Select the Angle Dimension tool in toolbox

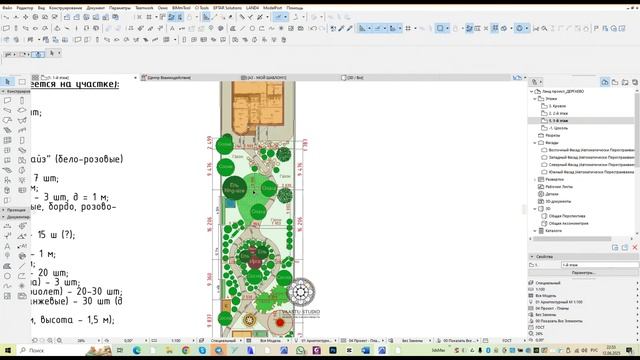(x=22, y=236)
